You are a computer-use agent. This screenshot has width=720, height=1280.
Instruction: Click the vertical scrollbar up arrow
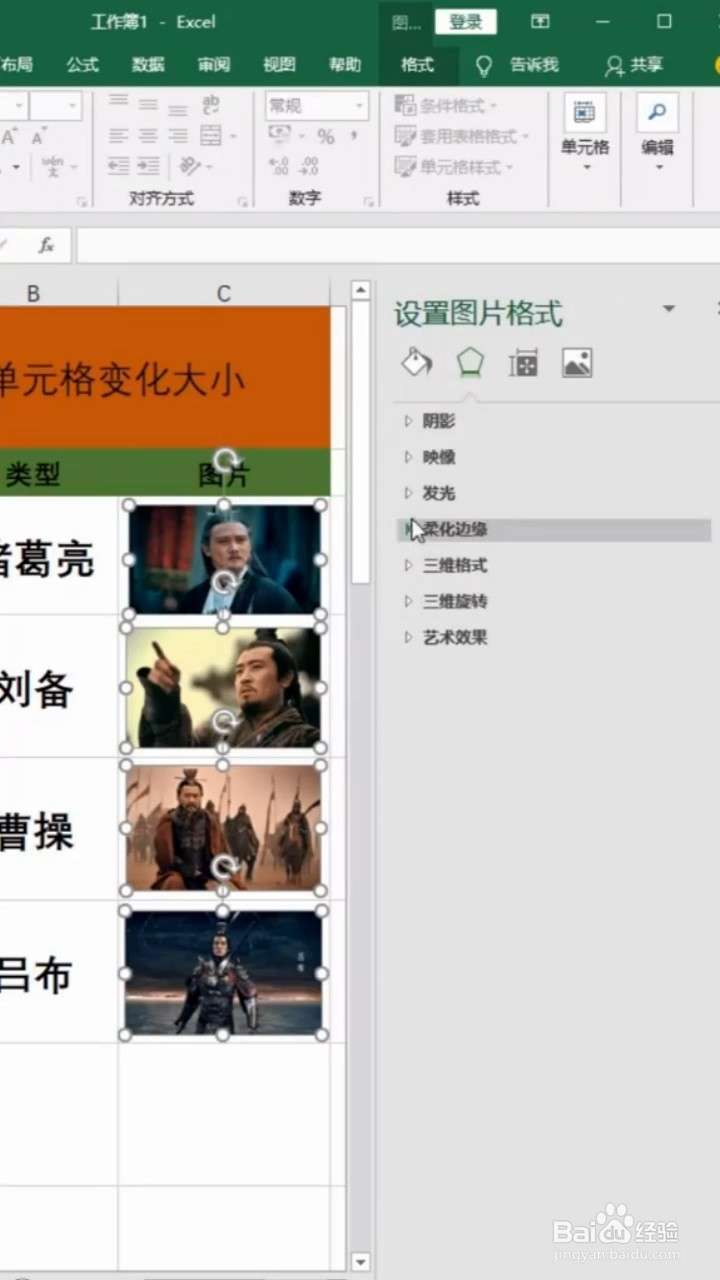[361, 291]
